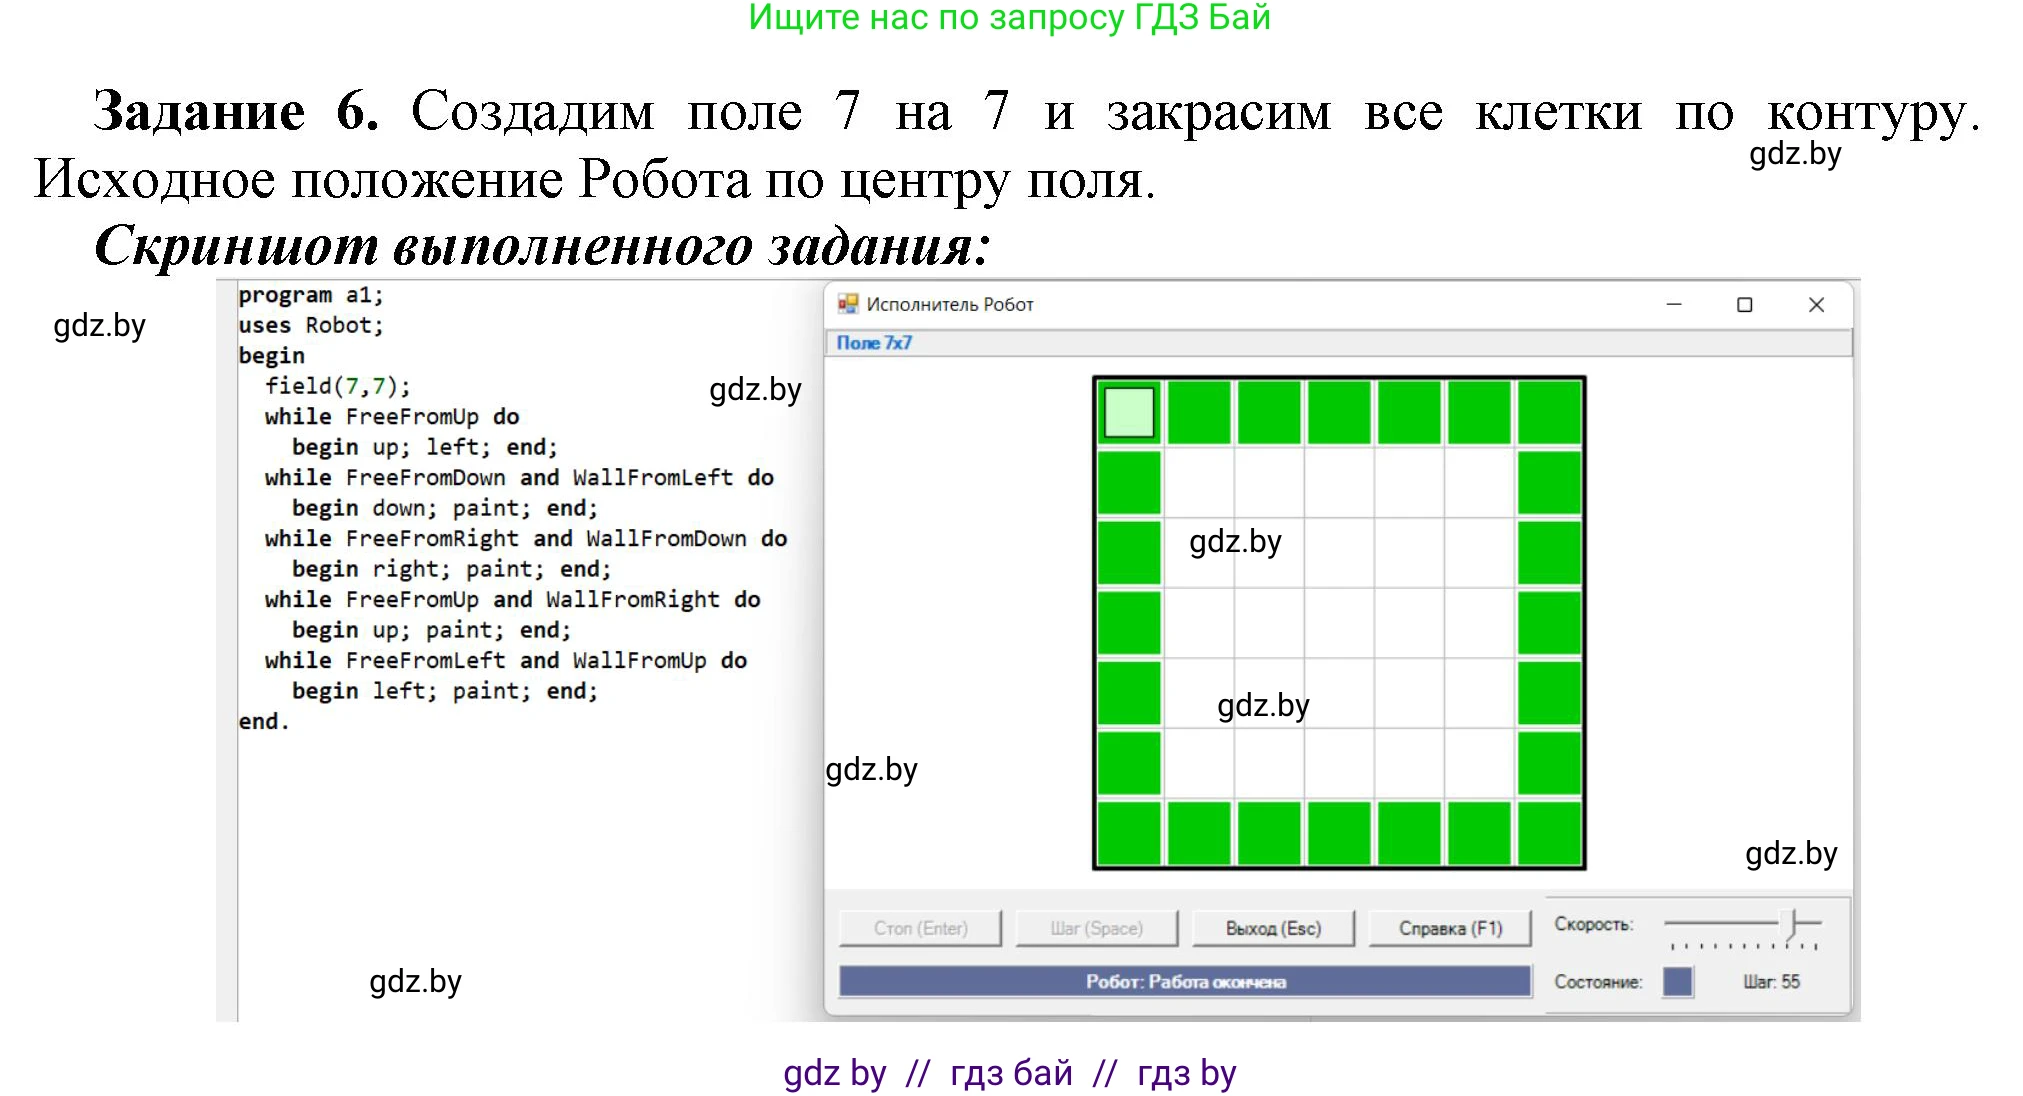Screen dimensions: 2023x1096
Task: Click the Шаг (Space) button
Action: [1096, 928]
